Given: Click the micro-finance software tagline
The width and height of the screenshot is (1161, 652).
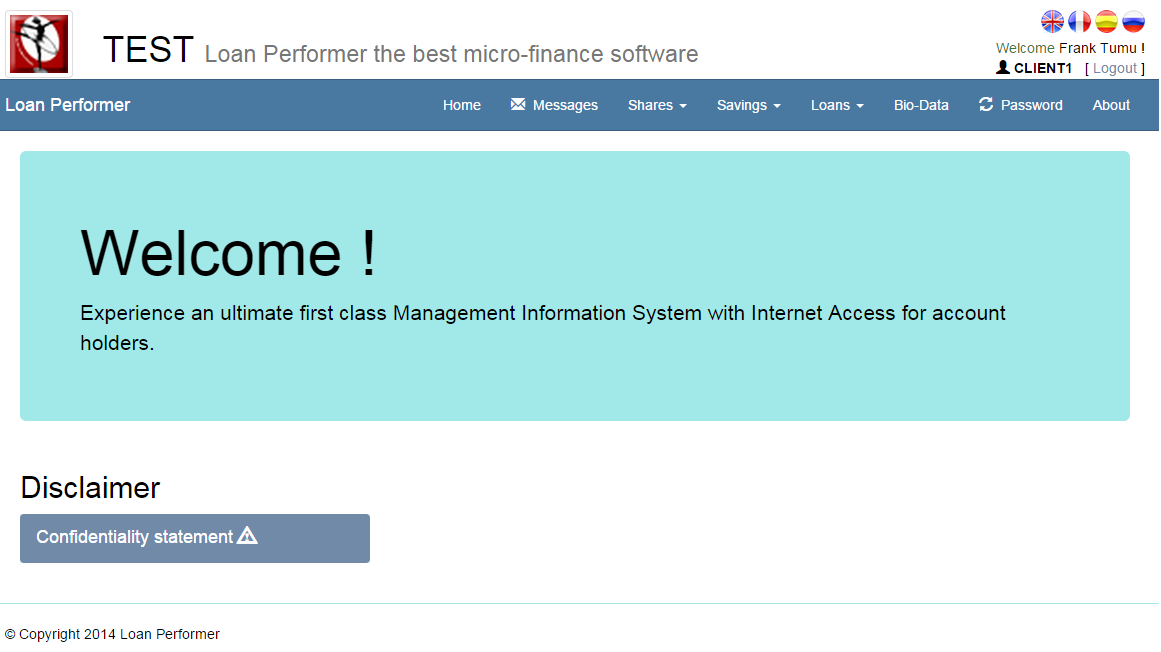Looking at the screenshot, I should pyautogui.click(x=451, y=54).
